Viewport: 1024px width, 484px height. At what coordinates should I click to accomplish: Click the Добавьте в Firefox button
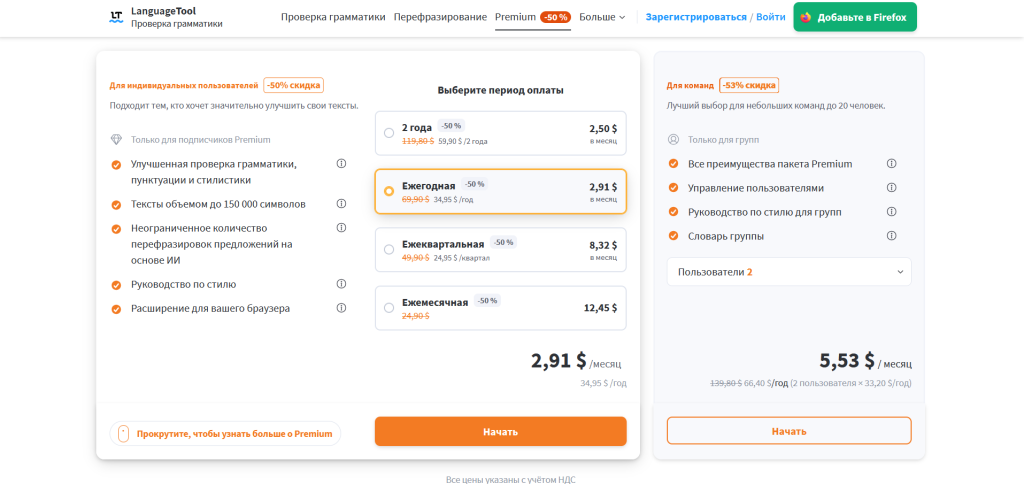(x=855, y=17)
